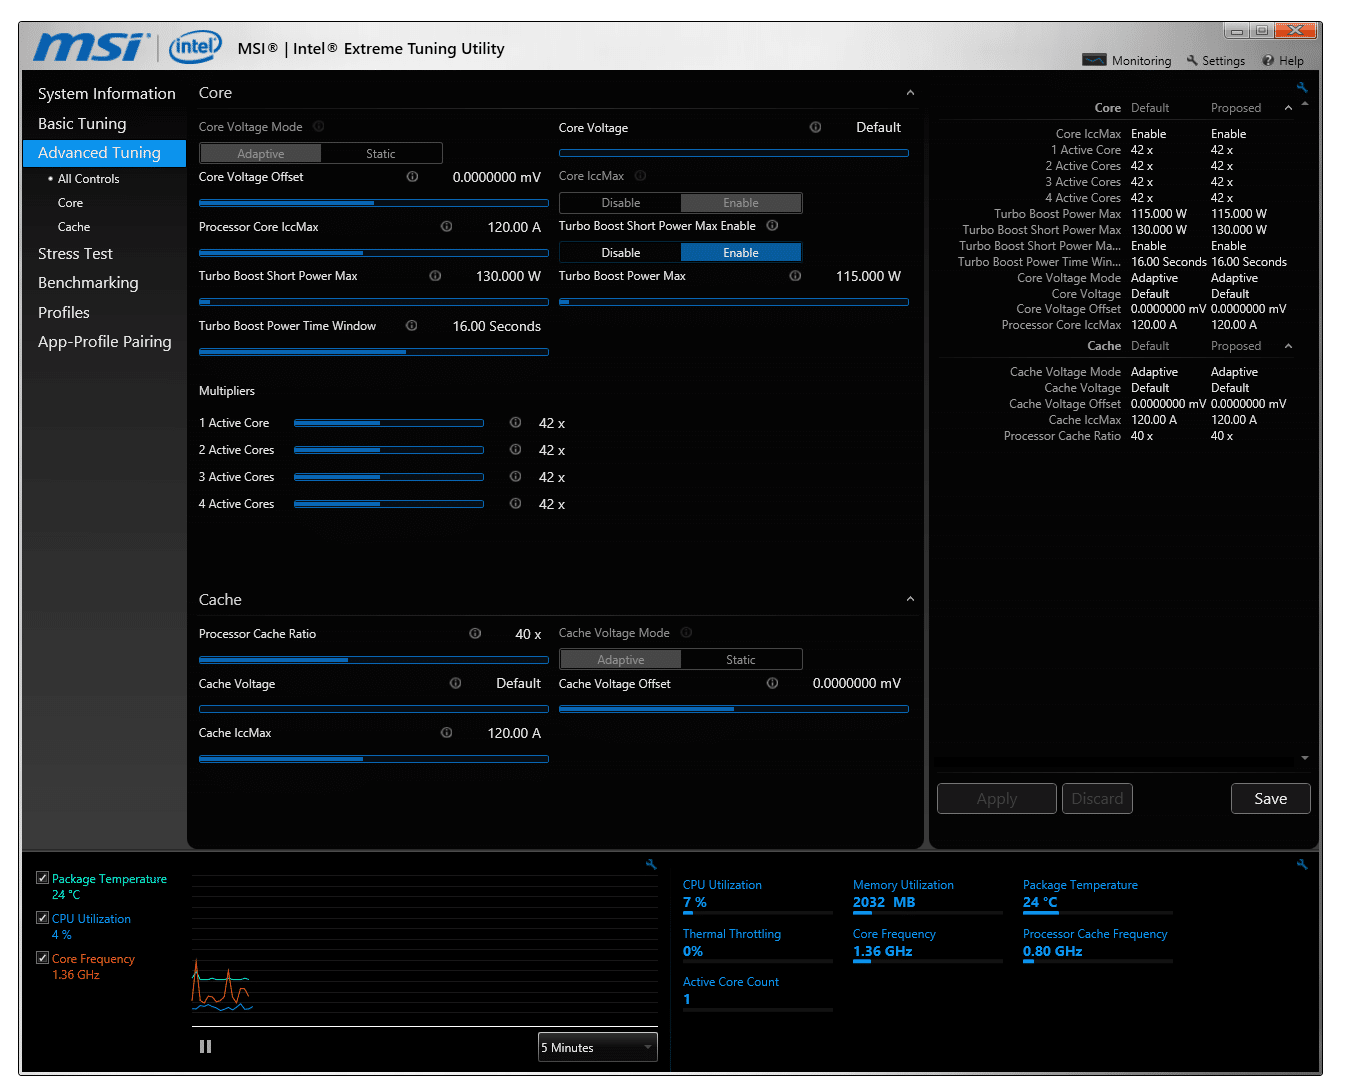Show info for Processor Core IccMax
The image size is (1346, 1091).
point(447,227)
